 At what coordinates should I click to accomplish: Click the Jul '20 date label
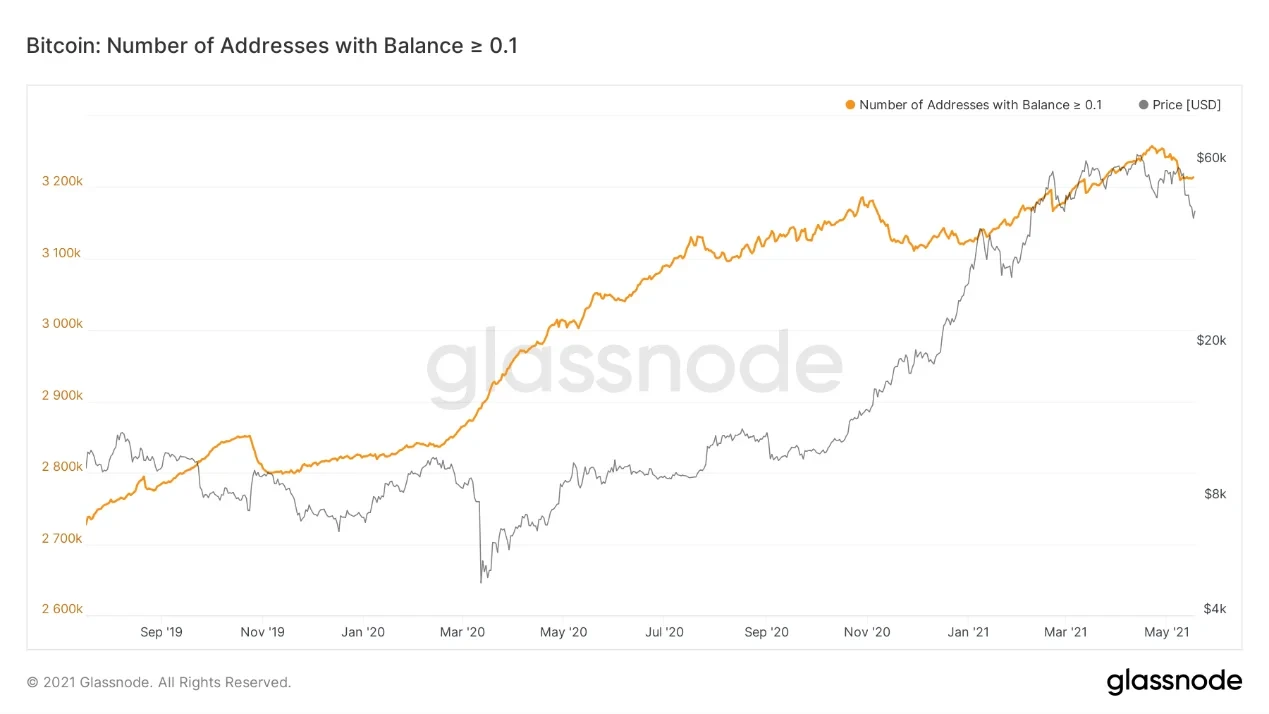(664, 632)
